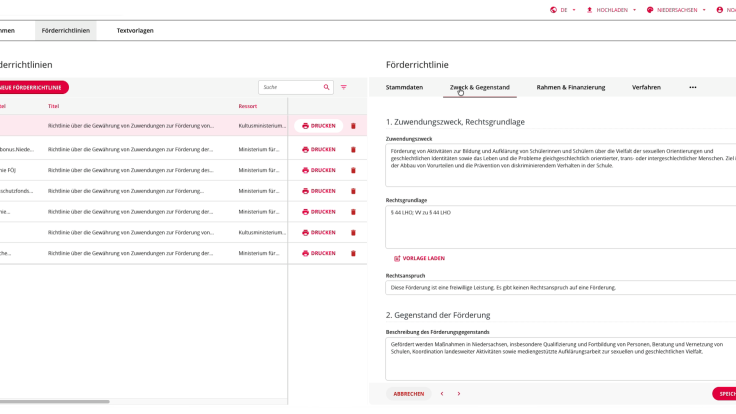Open the NIEDERSACHSEN dropdown

pos(676,10)
